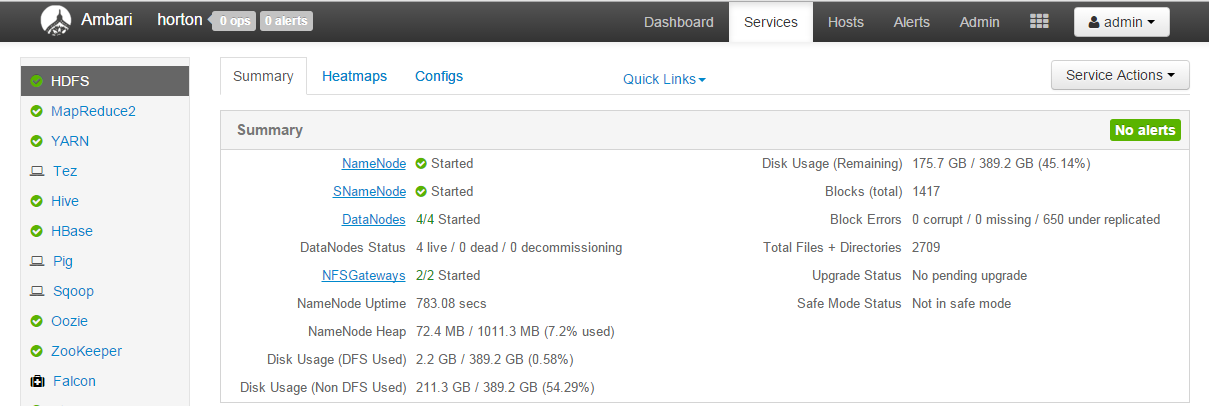Click the DataNodes link
The height and width of the screenshot is (406, 1209).
373,219
